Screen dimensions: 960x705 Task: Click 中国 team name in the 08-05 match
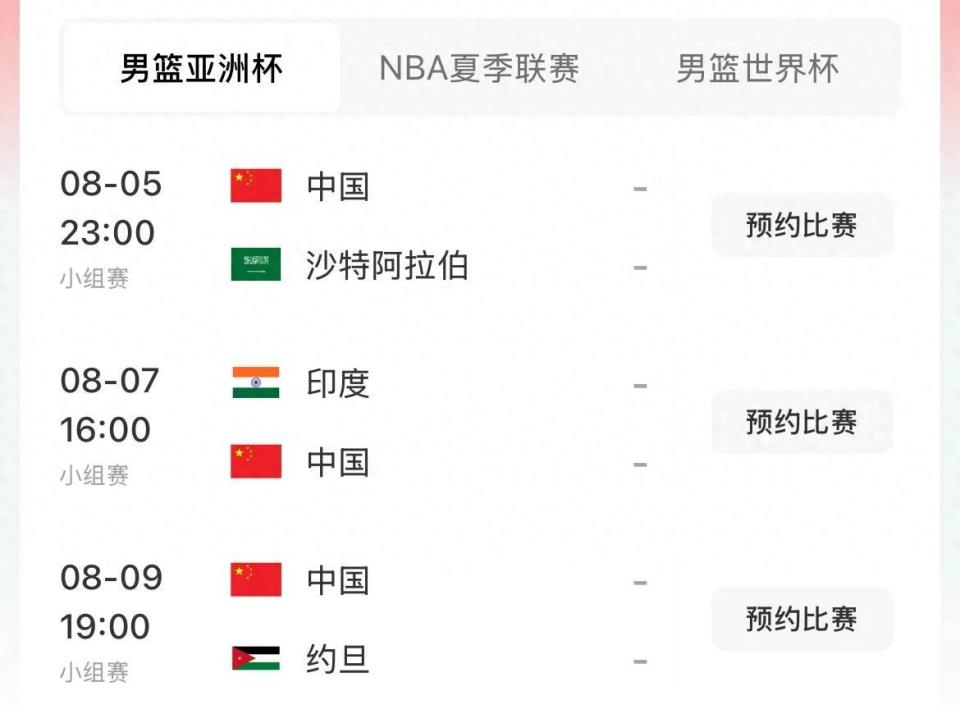338,186
